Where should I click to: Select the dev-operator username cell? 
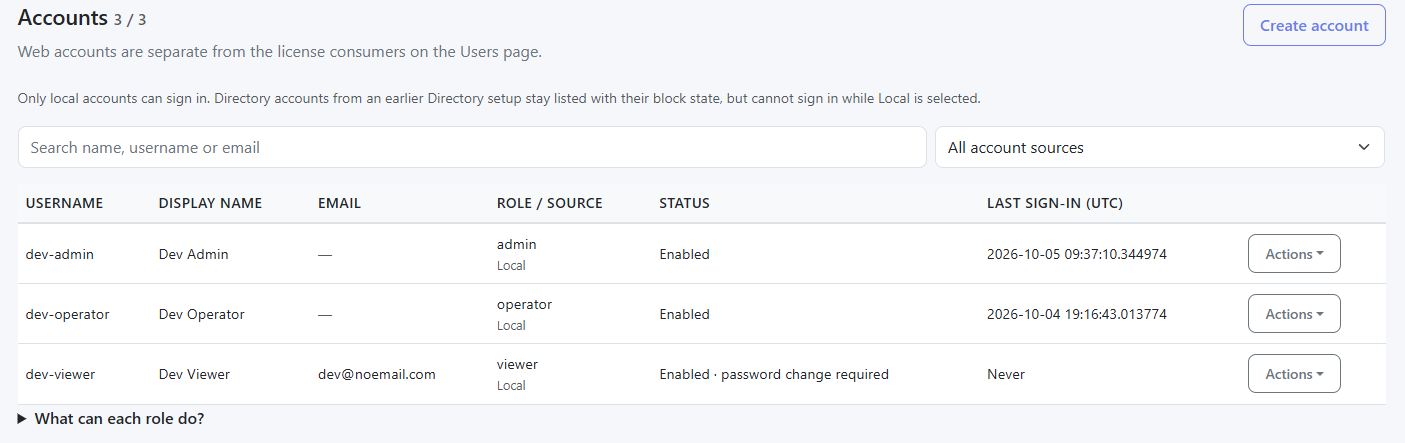(68, 314)
